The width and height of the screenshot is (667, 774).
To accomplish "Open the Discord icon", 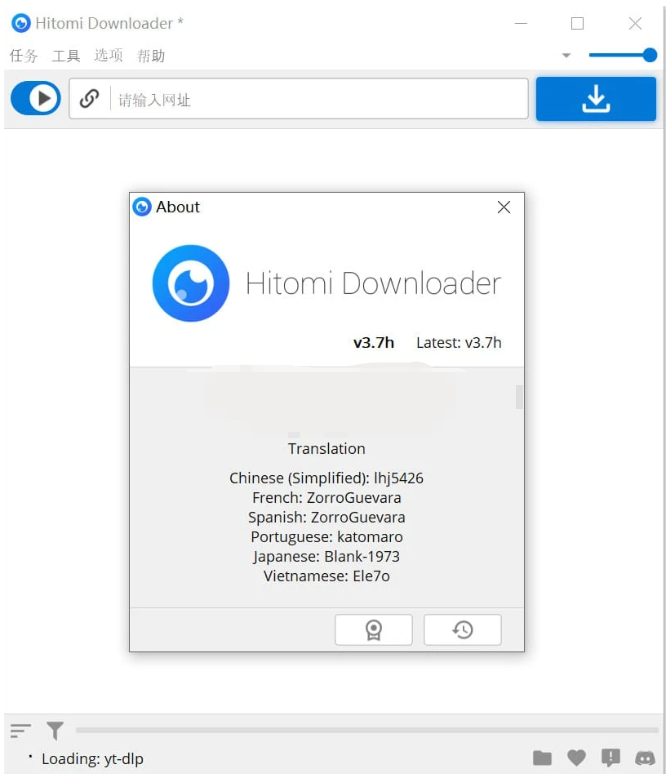I will click(x=645, y=758).
